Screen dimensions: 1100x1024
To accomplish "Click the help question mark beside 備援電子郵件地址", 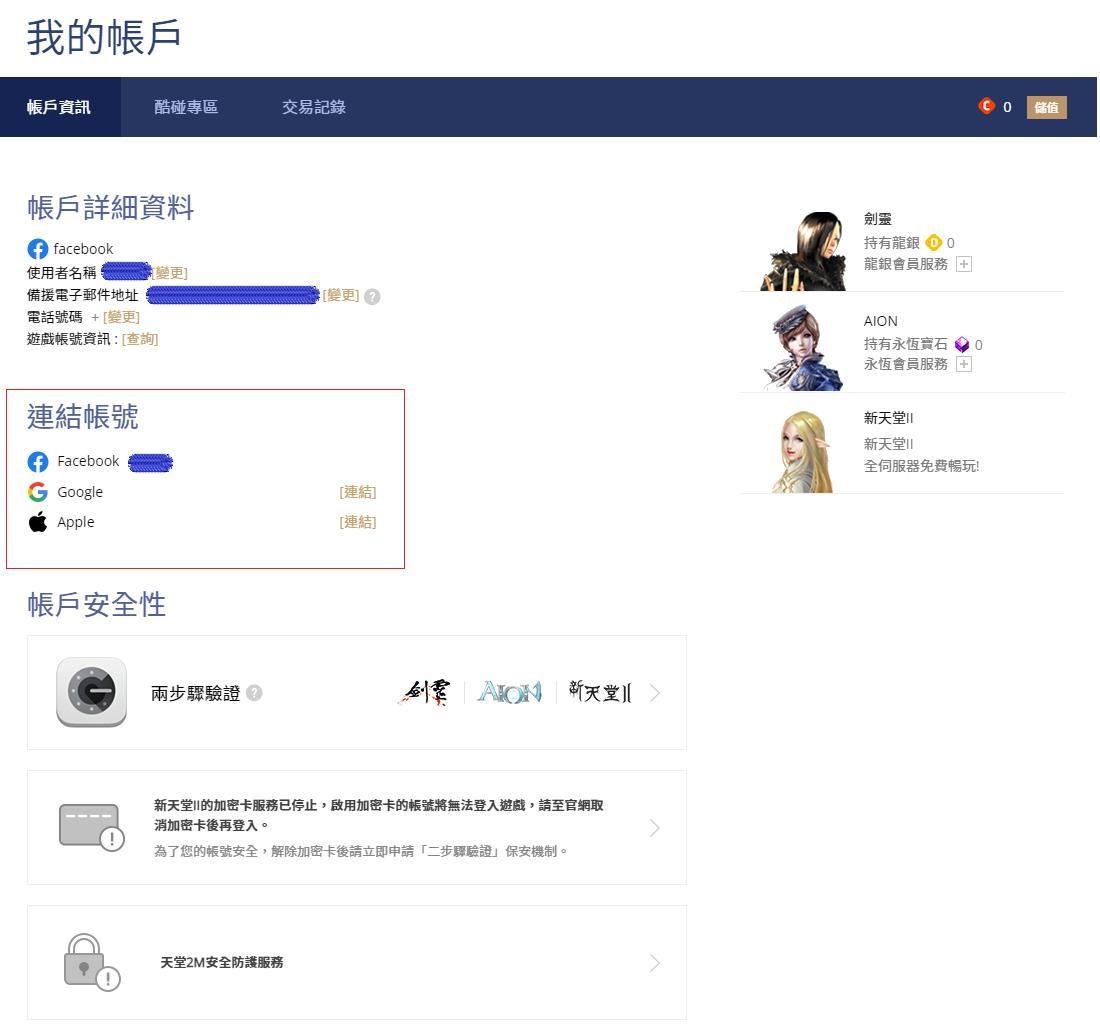I will 371,296.
